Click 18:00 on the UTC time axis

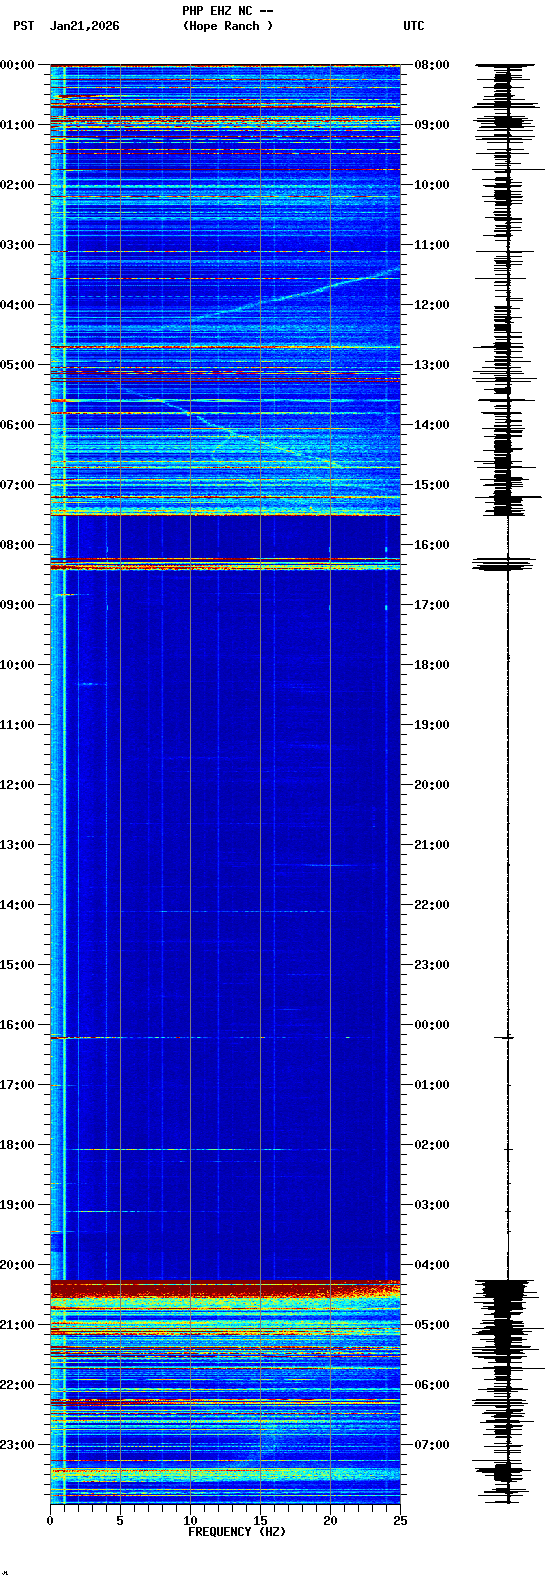point(432,665)
